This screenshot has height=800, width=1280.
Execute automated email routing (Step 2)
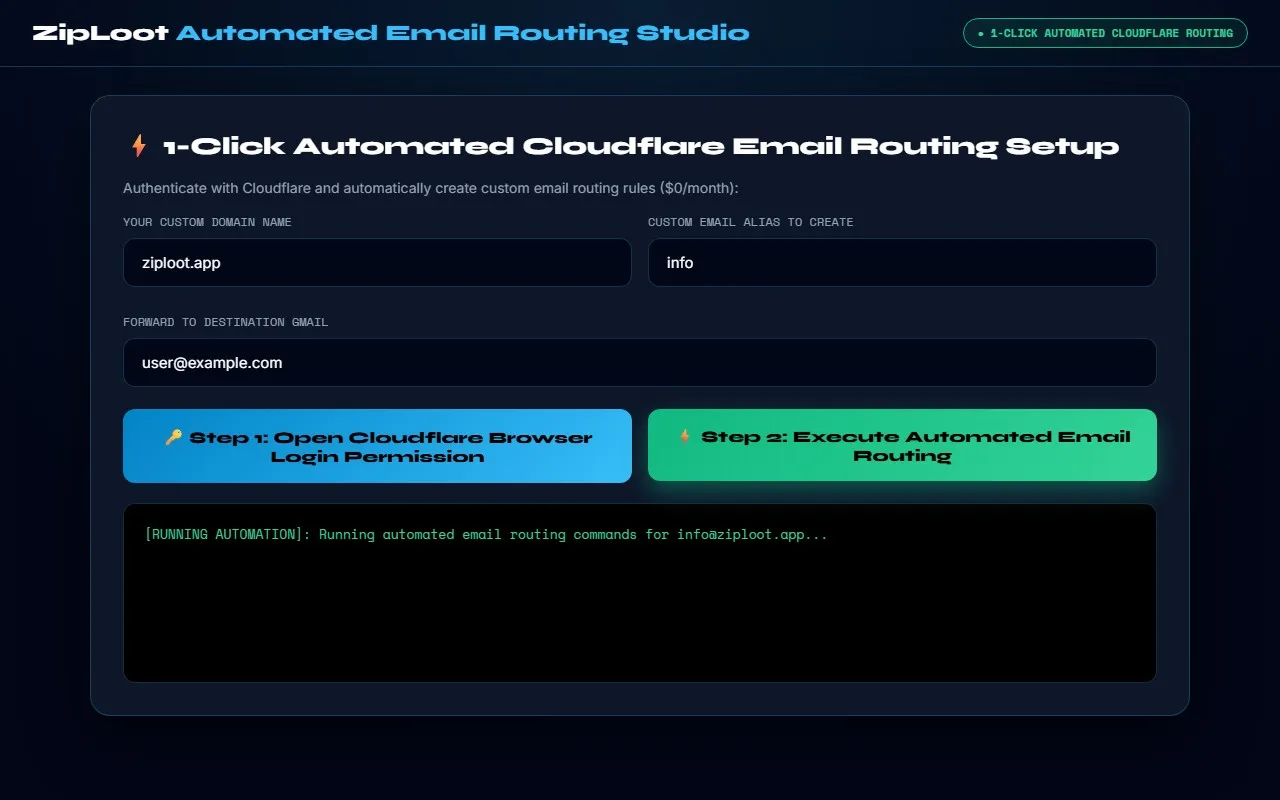click(x=902, y=445)
